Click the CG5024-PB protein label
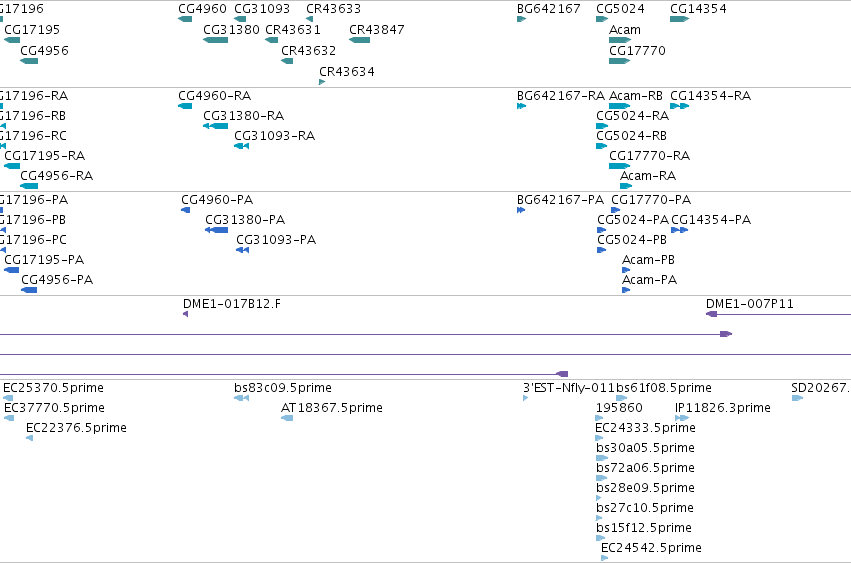The width and height of the screenshot is (851, 563). click(x=632, y=240)
